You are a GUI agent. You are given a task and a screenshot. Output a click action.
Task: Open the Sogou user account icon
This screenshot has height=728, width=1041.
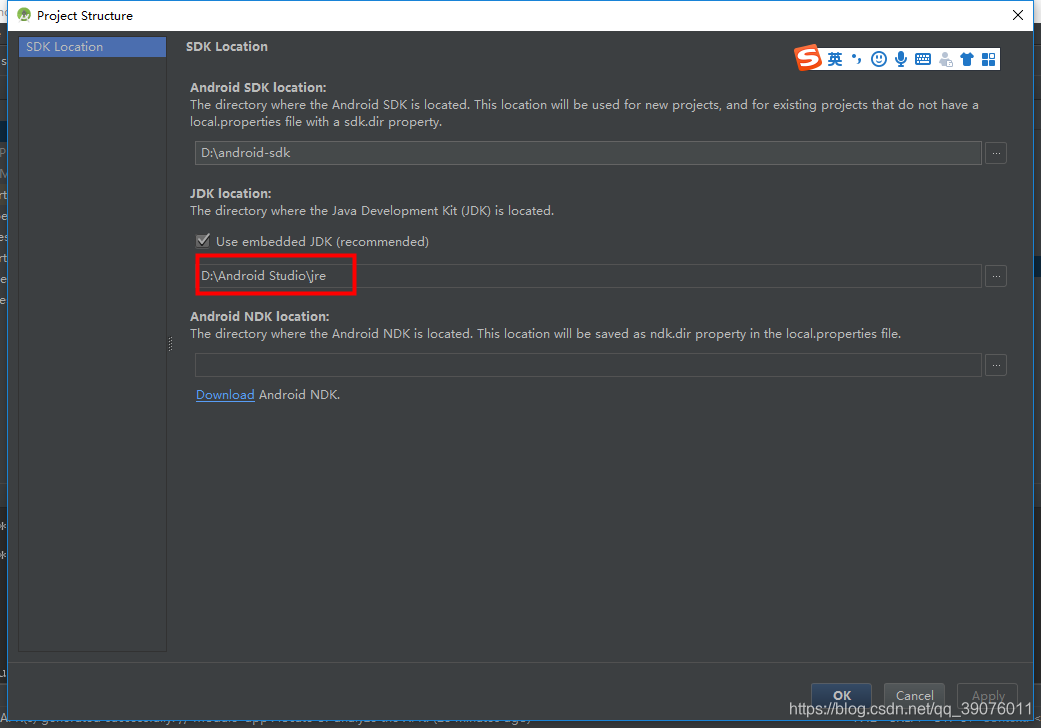tap(946, 60)
